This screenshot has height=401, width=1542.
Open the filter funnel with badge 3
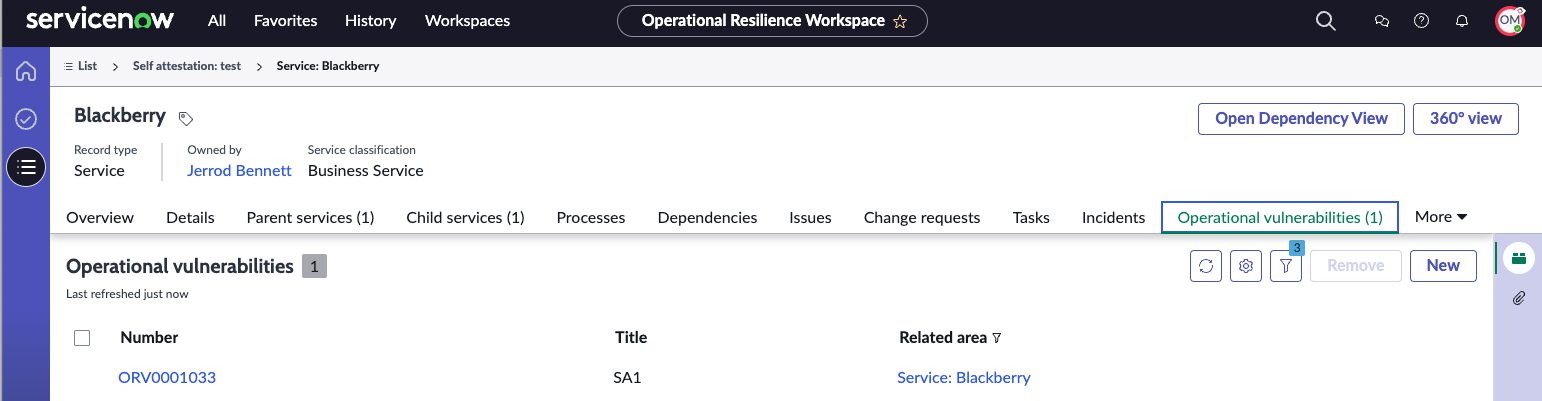click(x=1286, y=266)
